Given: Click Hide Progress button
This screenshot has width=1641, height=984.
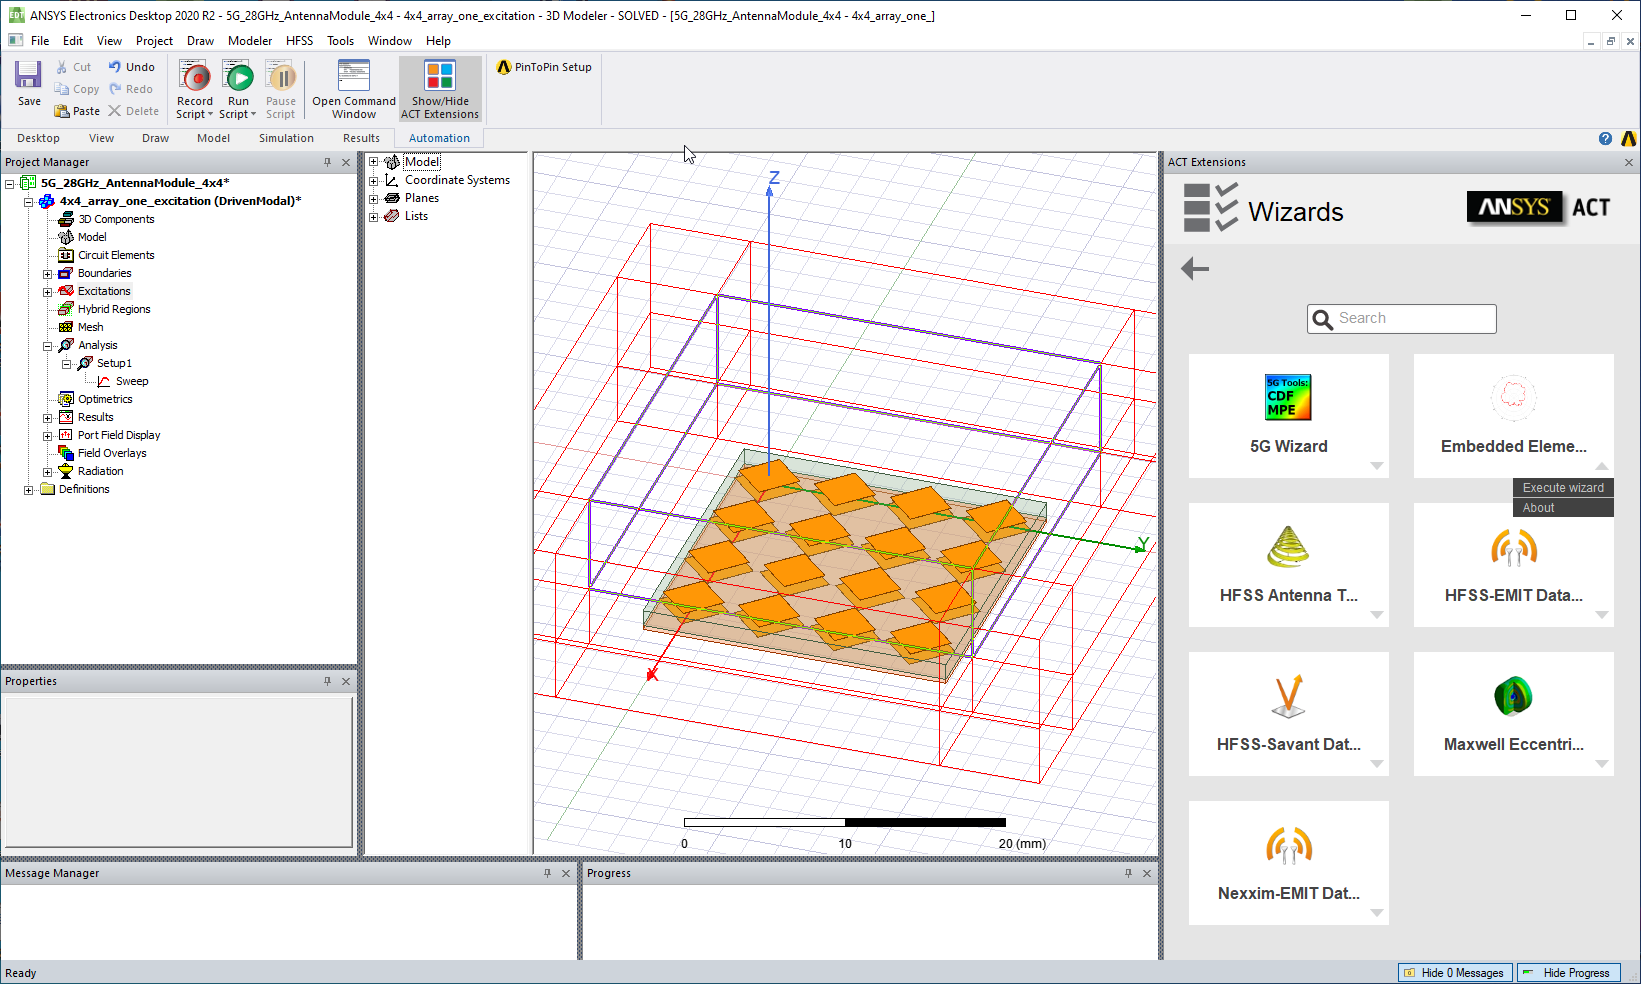Looking at the screenshot, I should (1568, 973).
